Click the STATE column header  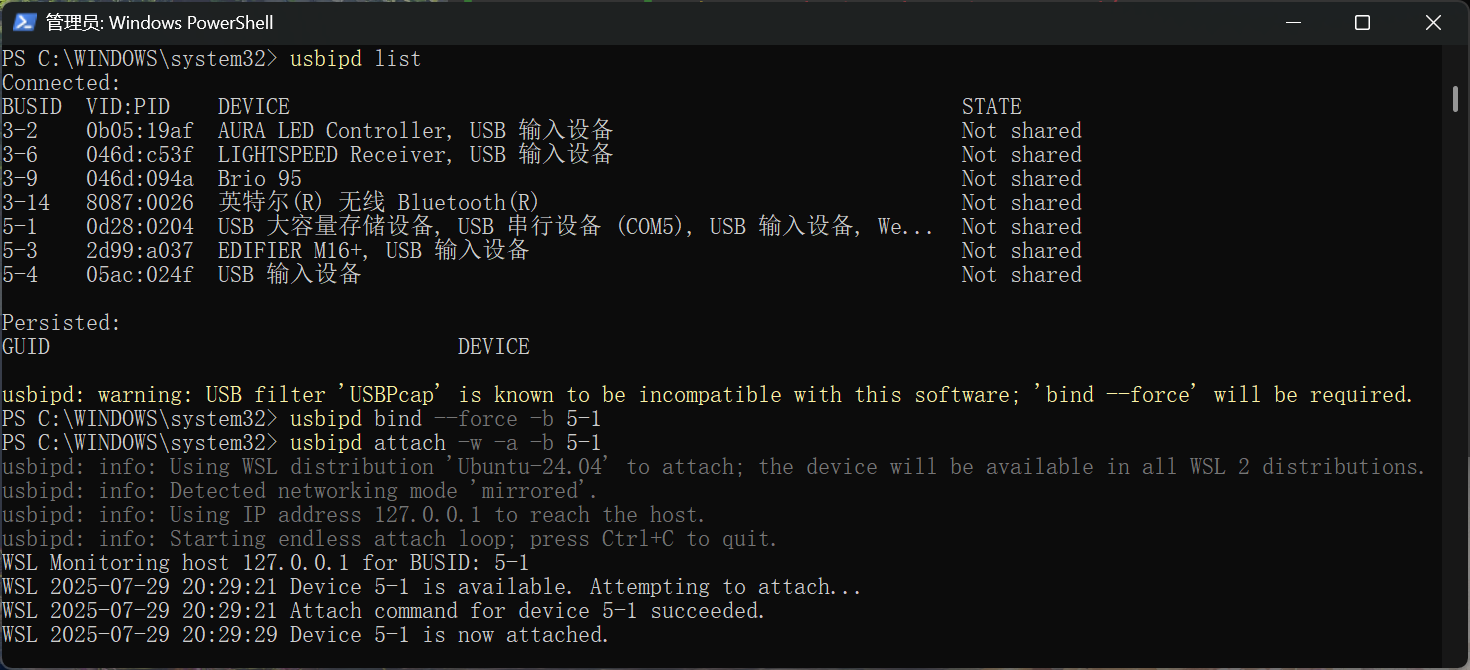point(992,107)
